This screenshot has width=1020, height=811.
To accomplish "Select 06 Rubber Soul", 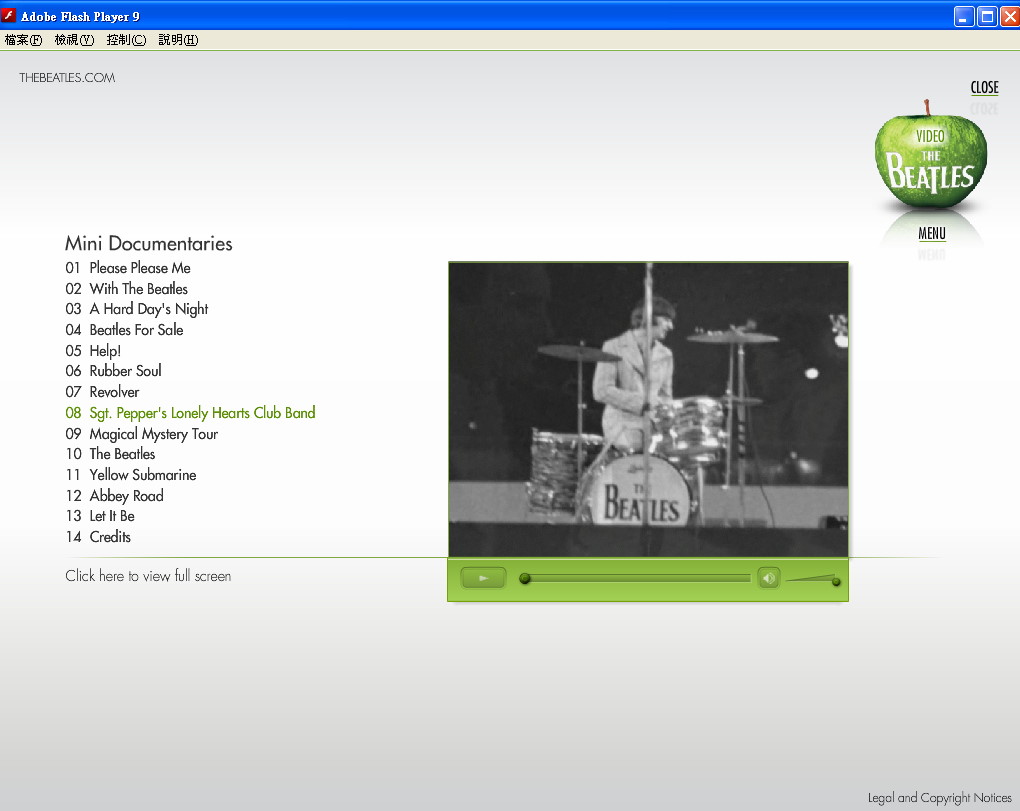I will 113,371.
